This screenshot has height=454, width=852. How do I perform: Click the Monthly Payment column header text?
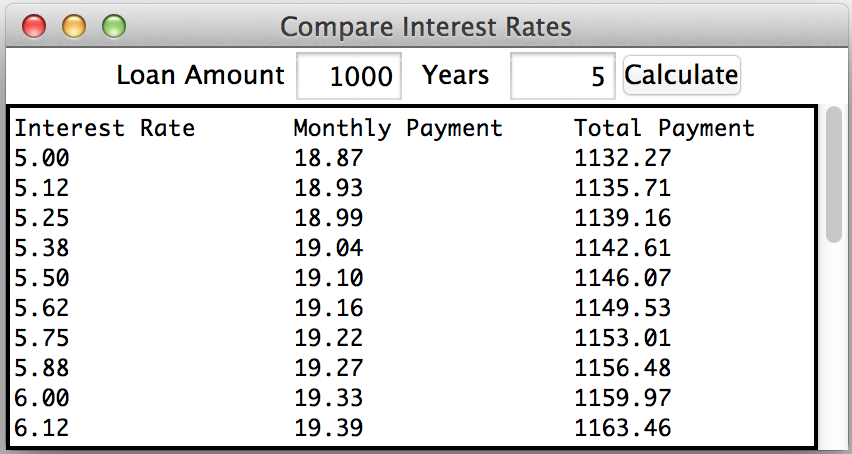pyautogui.click(x=397, y=128)
